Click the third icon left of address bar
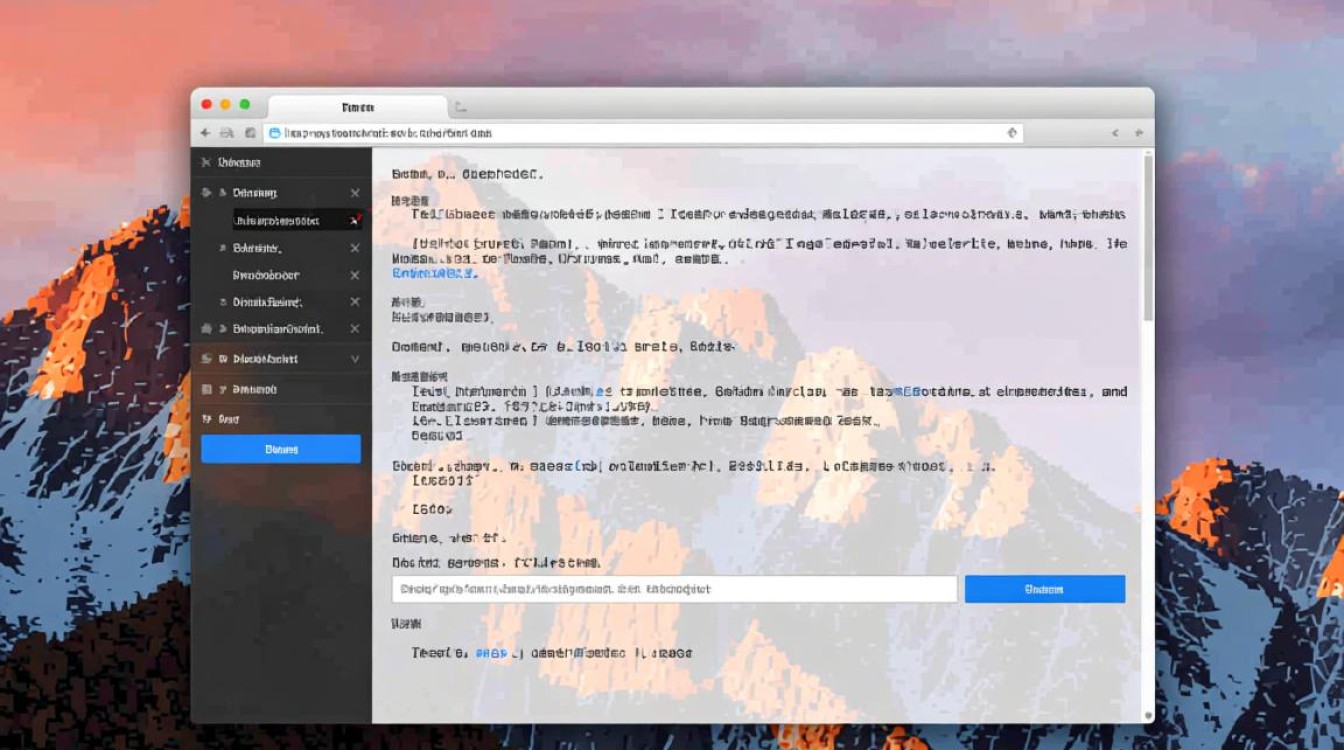 tap(250, 133)
